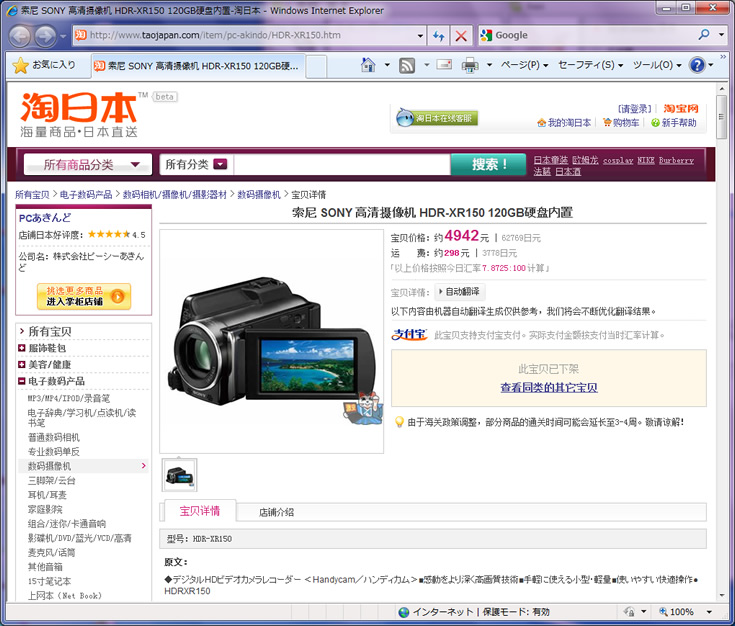Click the URL address bar
Viewport: 735px width, 626px height.
click(251, 35)
